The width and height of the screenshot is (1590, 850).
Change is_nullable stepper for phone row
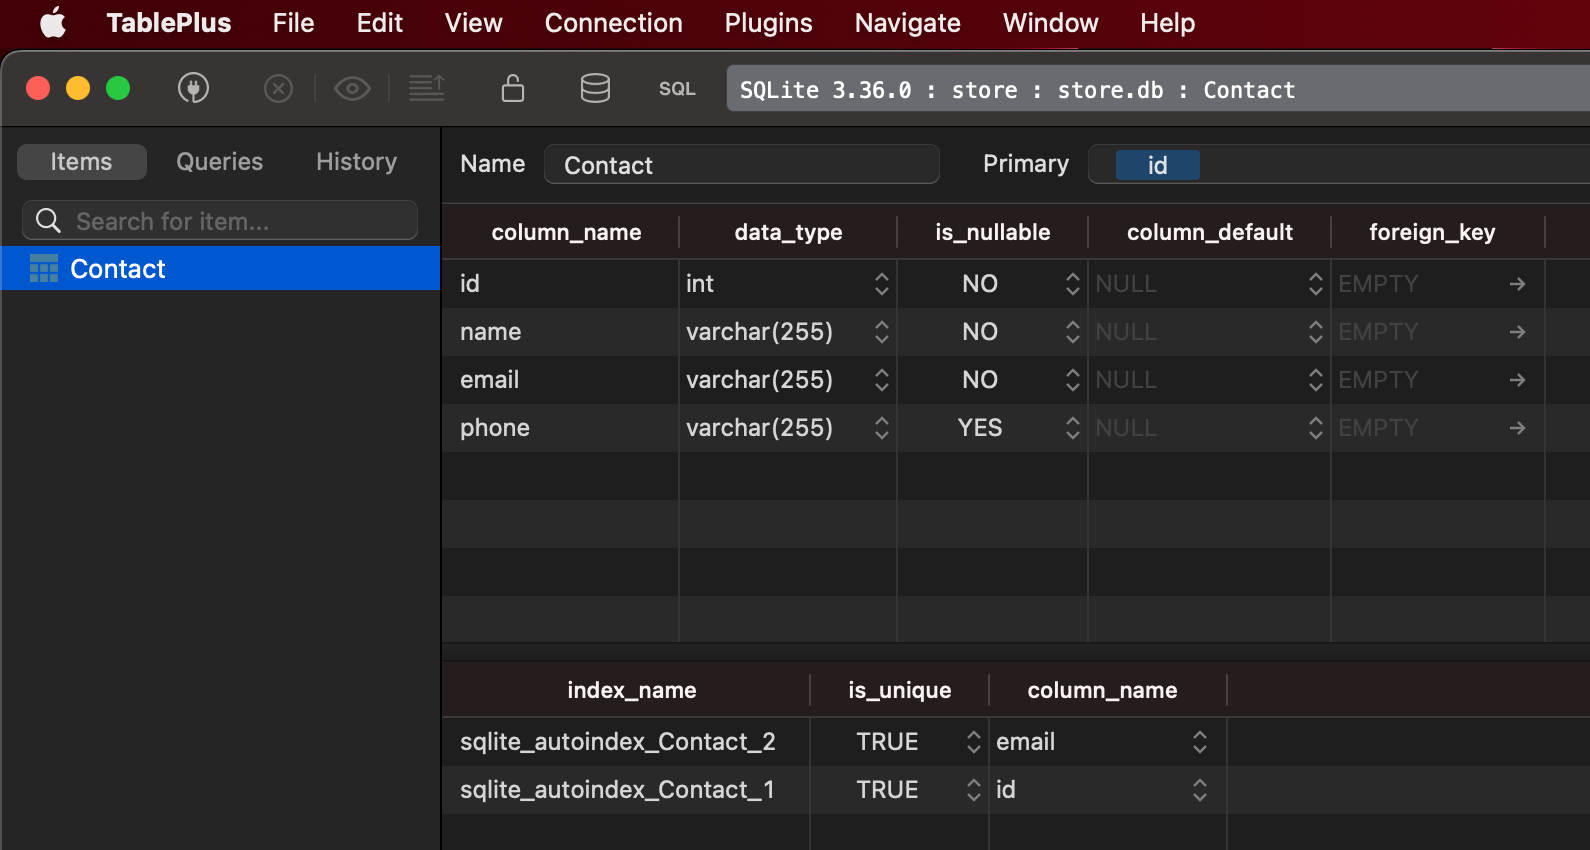point(1072,428)
